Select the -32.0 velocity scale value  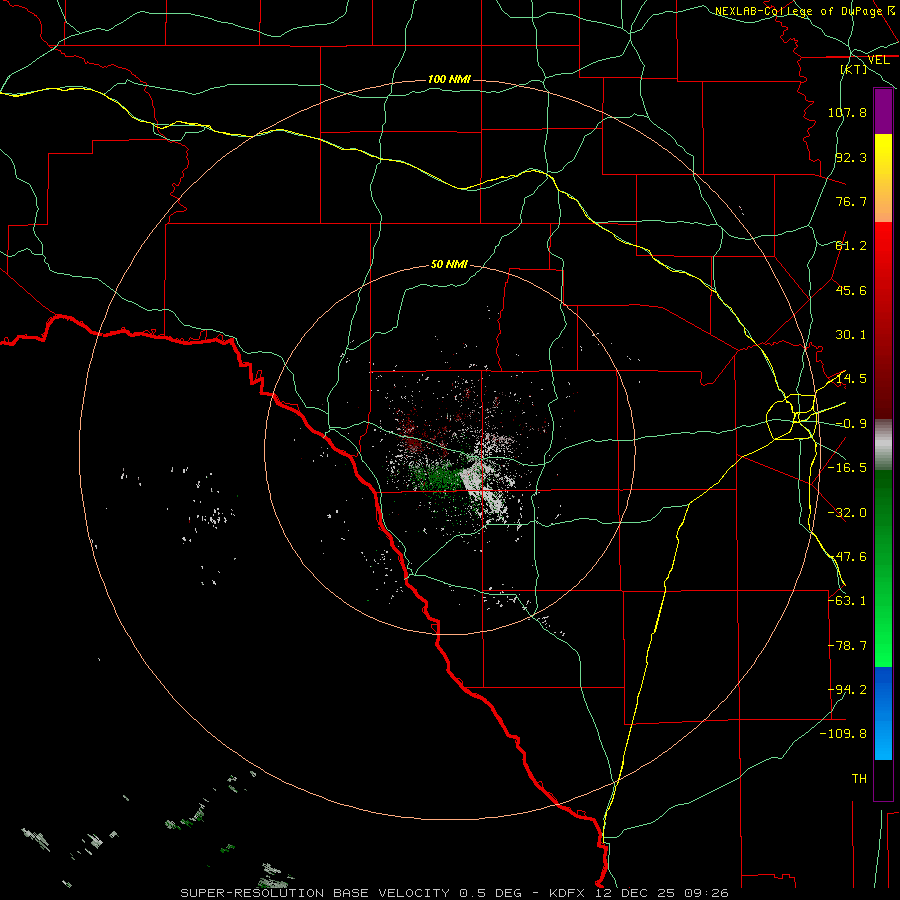click(847, 513)
